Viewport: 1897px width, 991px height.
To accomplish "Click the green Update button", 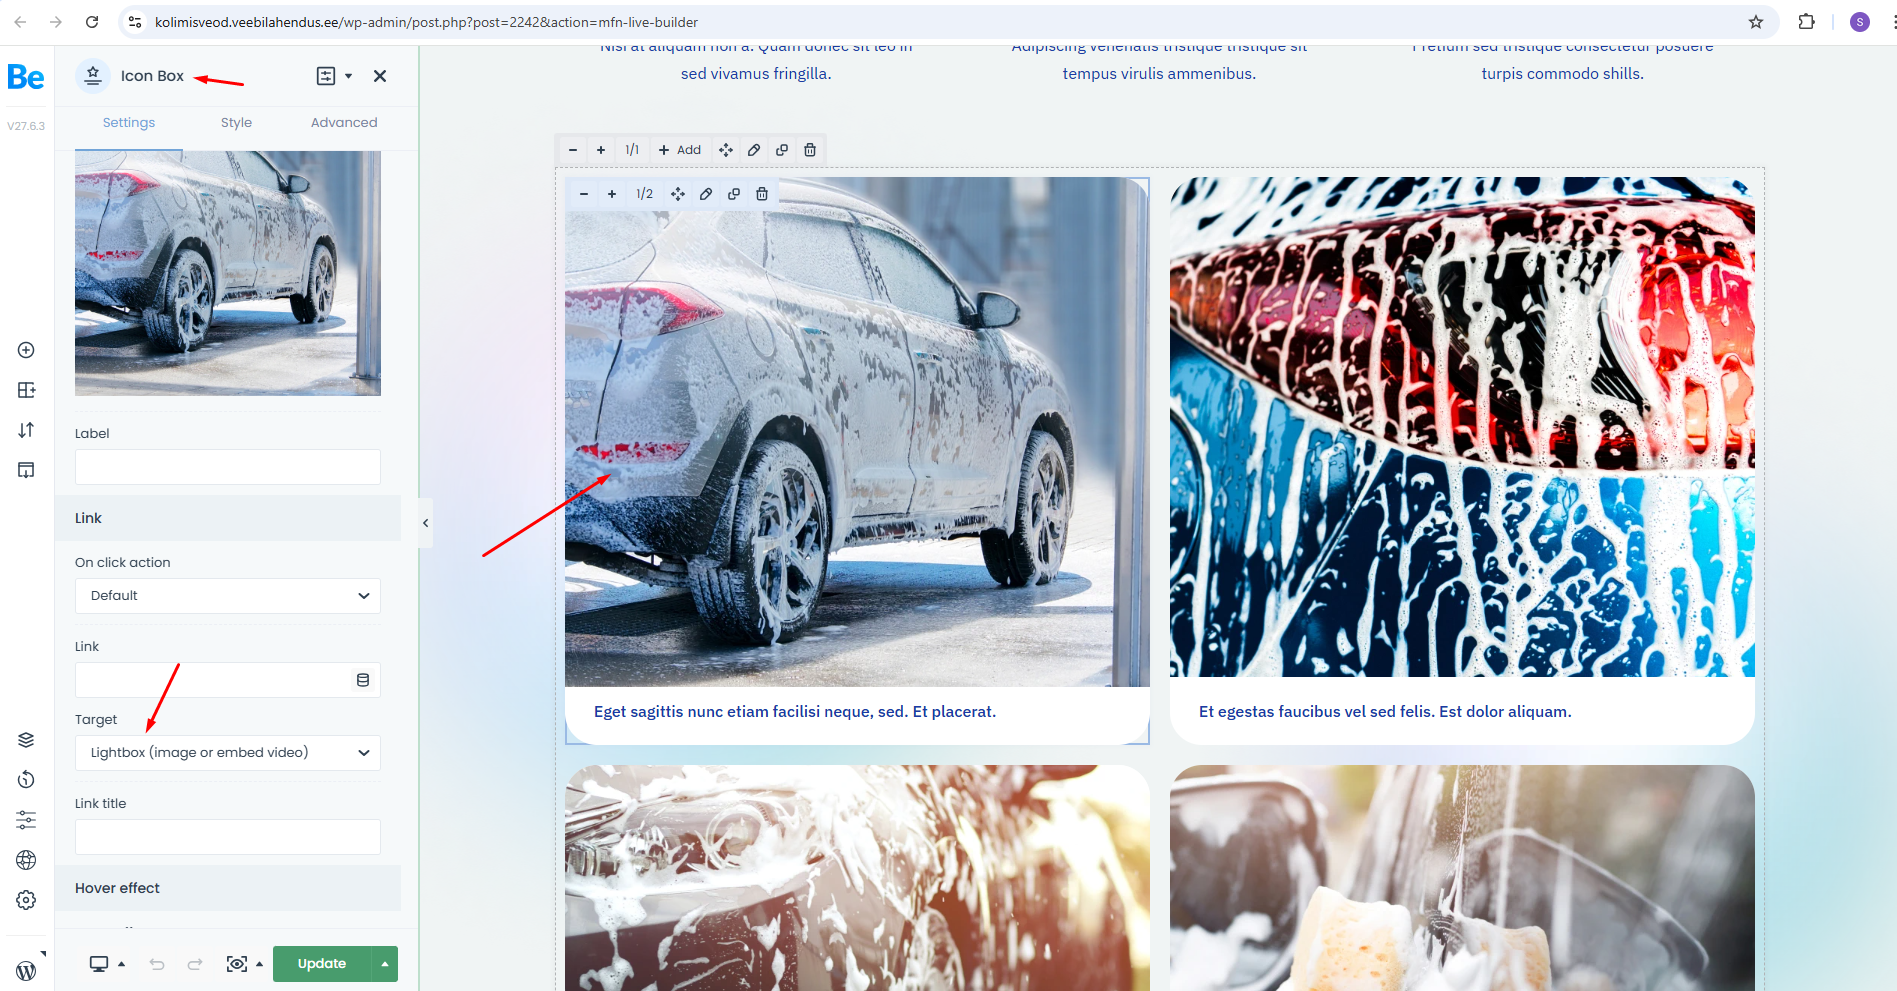I will pyautogui.click(x=321, y=964).
